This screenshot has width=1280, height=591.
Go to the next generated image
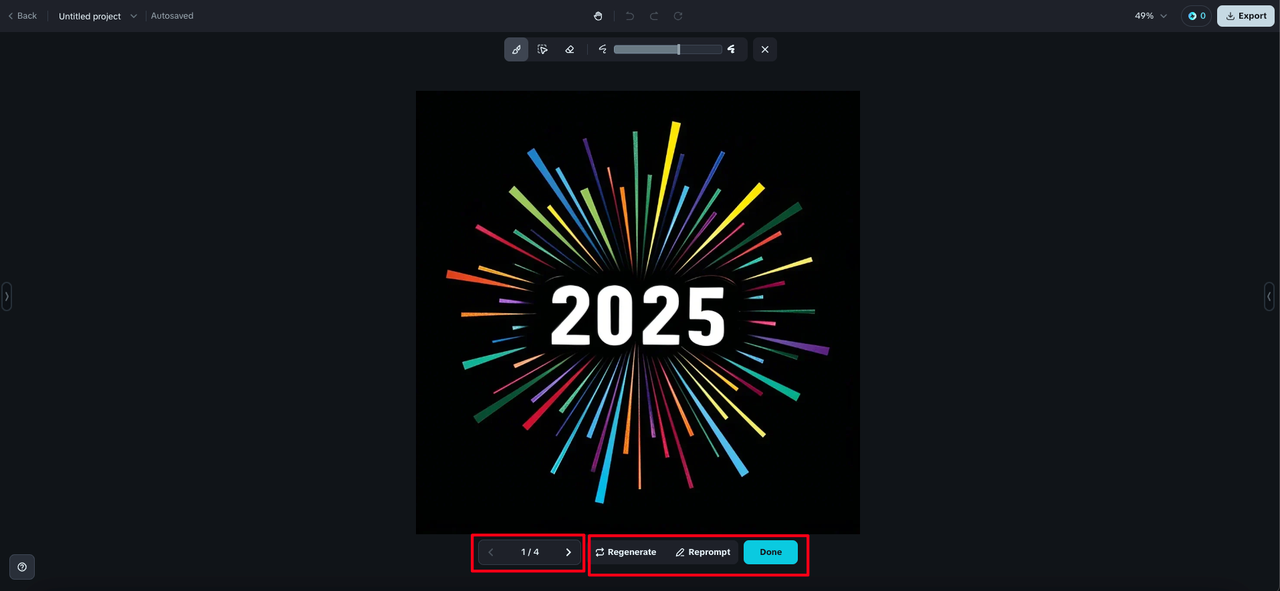[568, 552]
